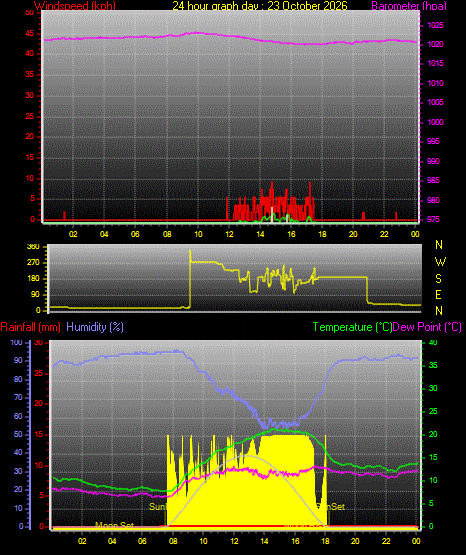Click 90 on the wind direction axis
This screenshot has width=466, height=555.
[x=35, y=294]
